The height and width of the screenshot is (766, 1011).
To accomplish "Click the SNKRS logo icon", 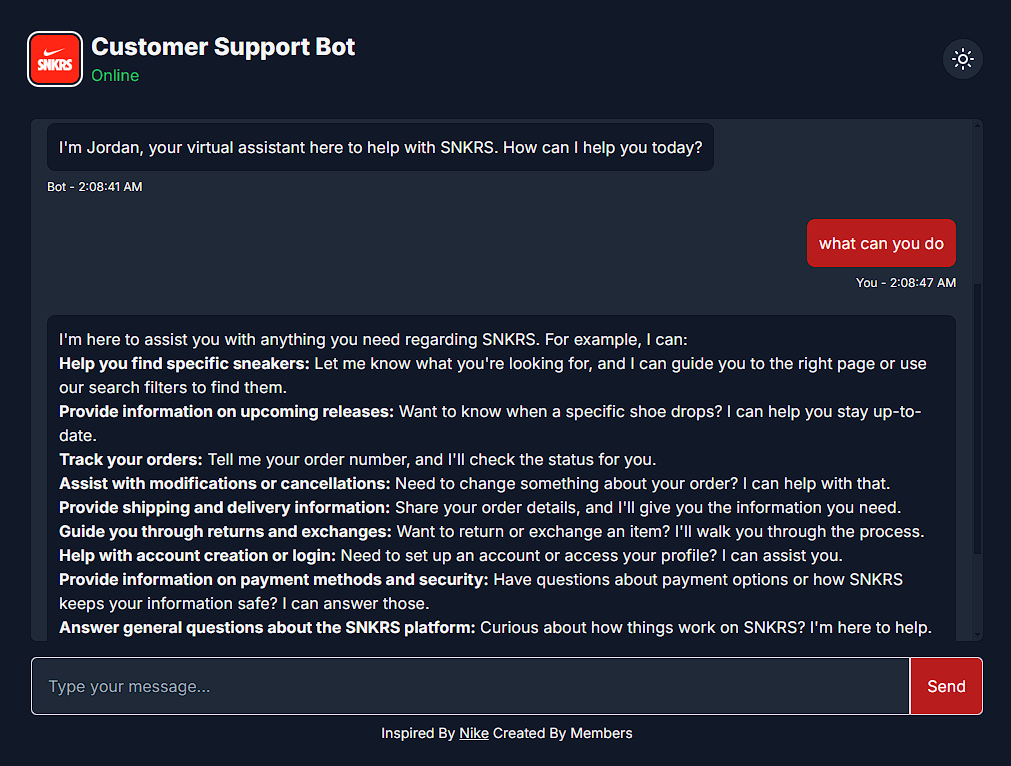I will (55, 59).
